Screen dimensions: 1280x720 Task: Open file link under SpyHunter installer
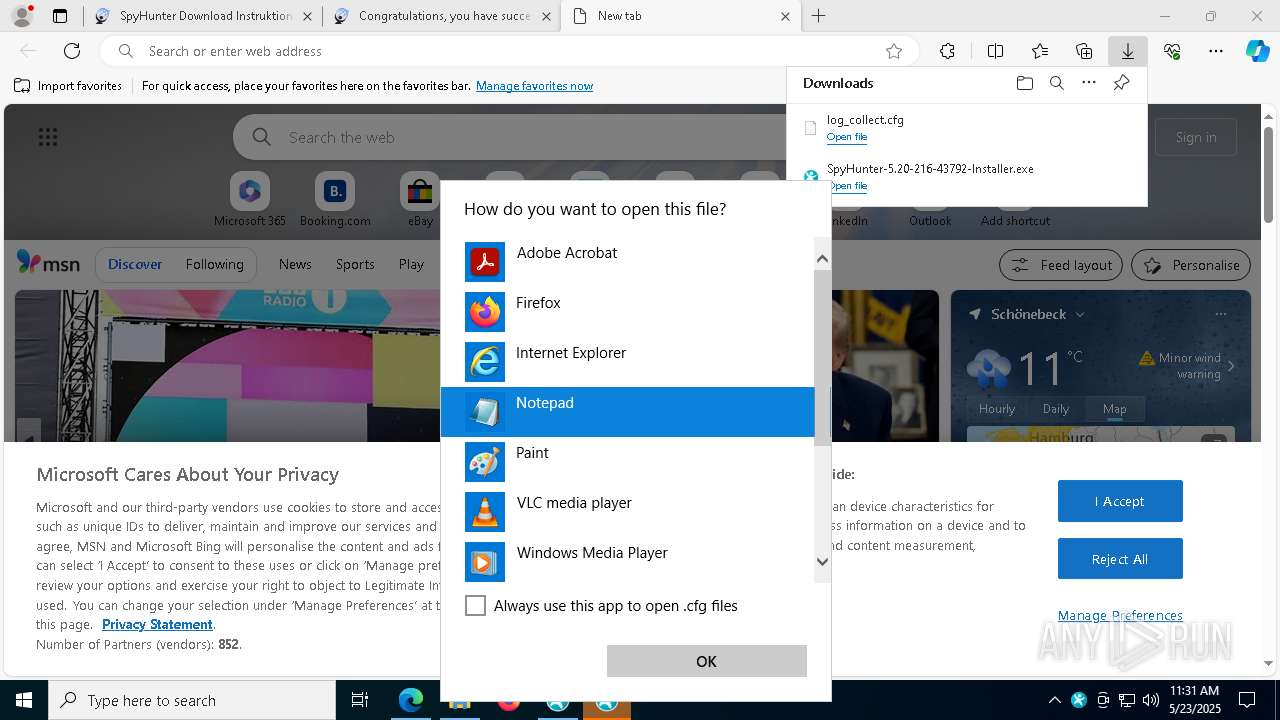pyautogui.click(x=847, y=186)
